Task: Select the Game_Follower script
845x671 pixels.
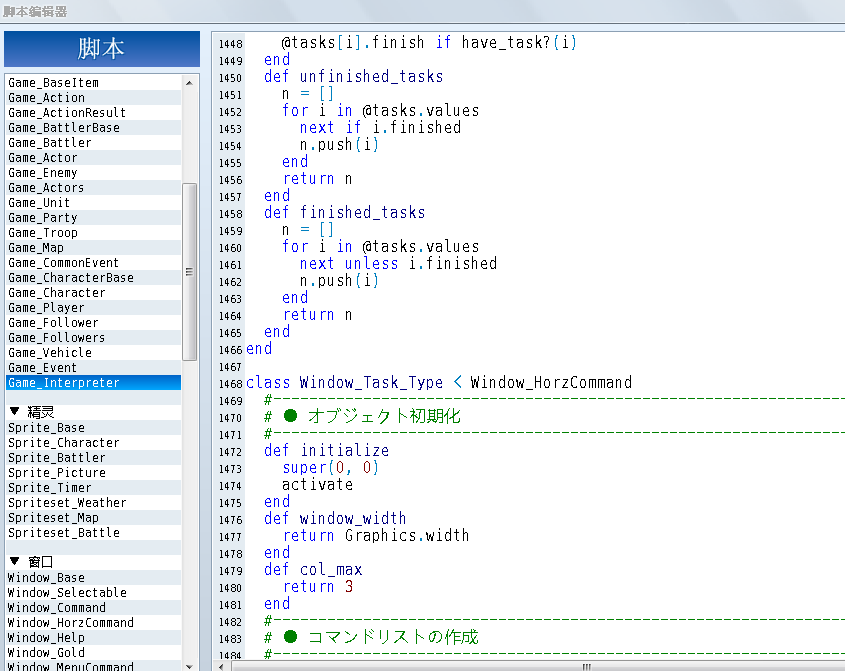Action: [93, 323]
